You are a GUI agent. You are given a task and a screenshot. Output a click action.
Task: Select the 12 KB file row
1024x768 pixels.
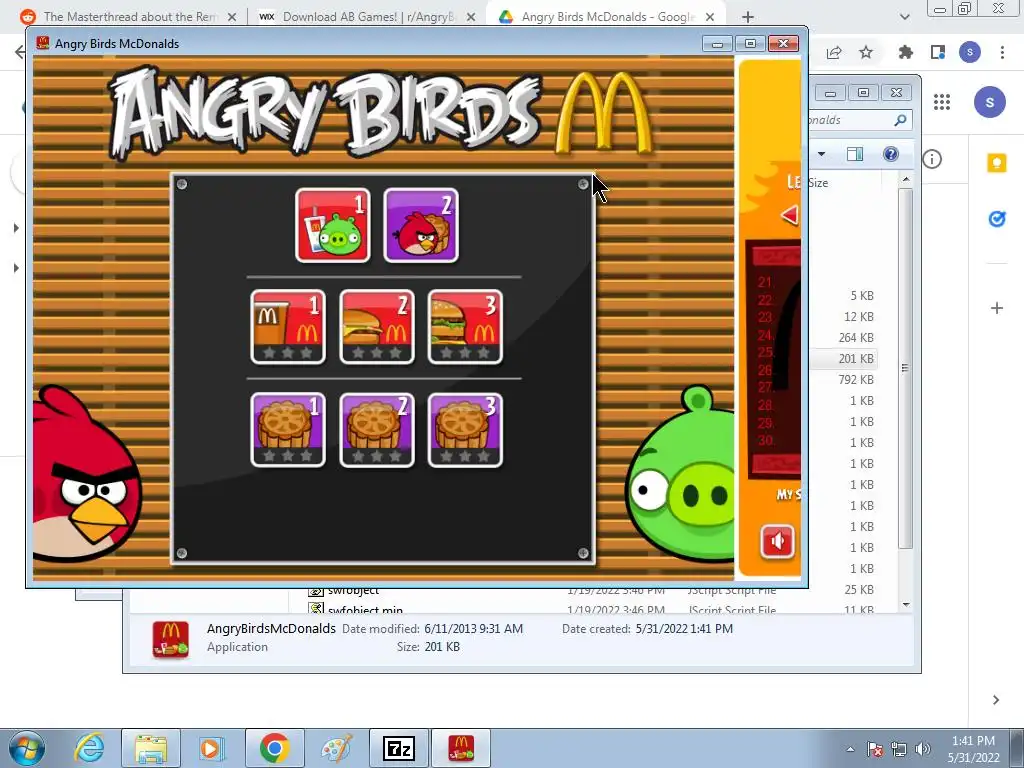pos(842,317)
